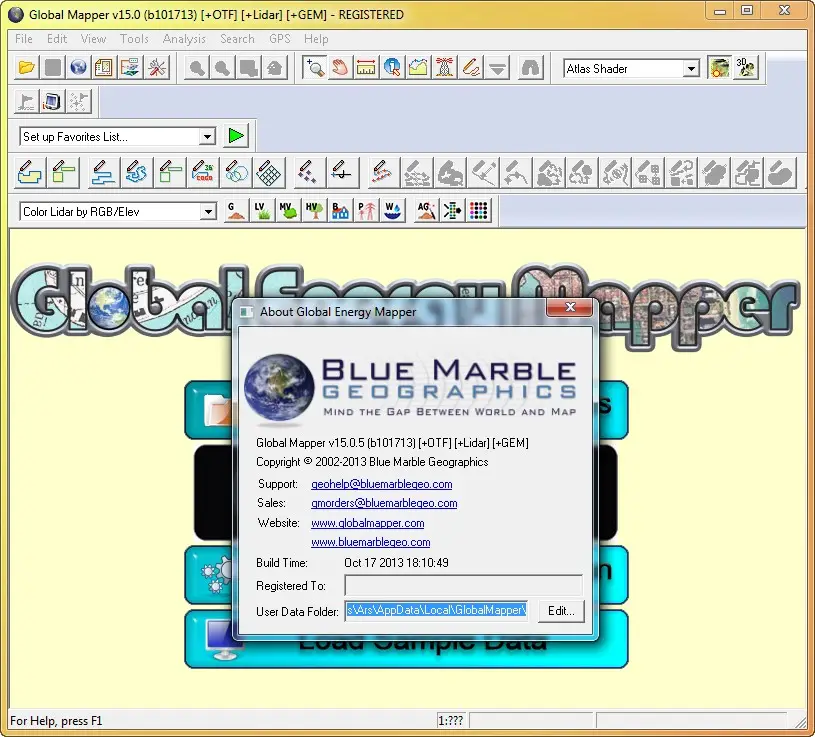Expand the Set up Favorites List dropdown
Image resolution: width=815 pixels, height=737 pixels.
coord(207,137)
